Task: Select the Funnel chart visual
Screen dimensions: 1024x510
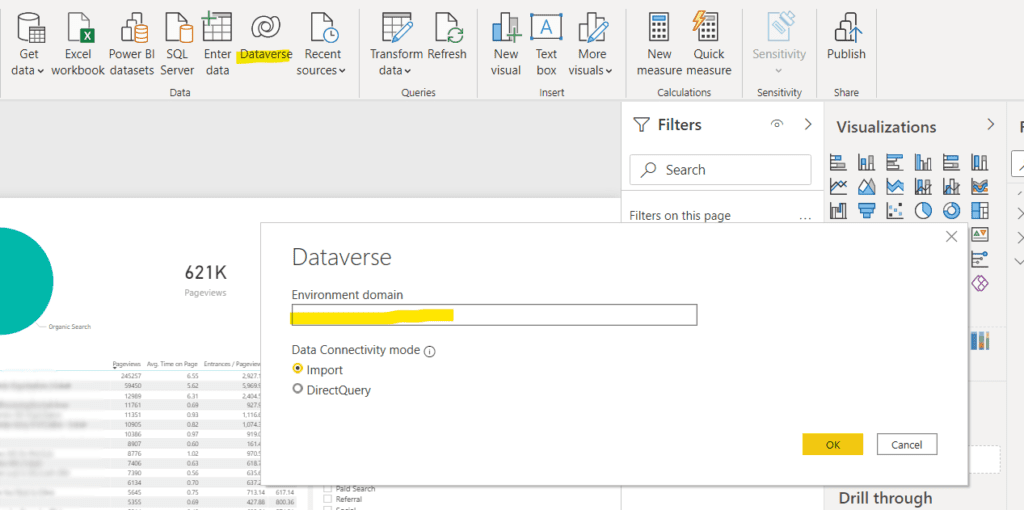Action: pos(867,210)
